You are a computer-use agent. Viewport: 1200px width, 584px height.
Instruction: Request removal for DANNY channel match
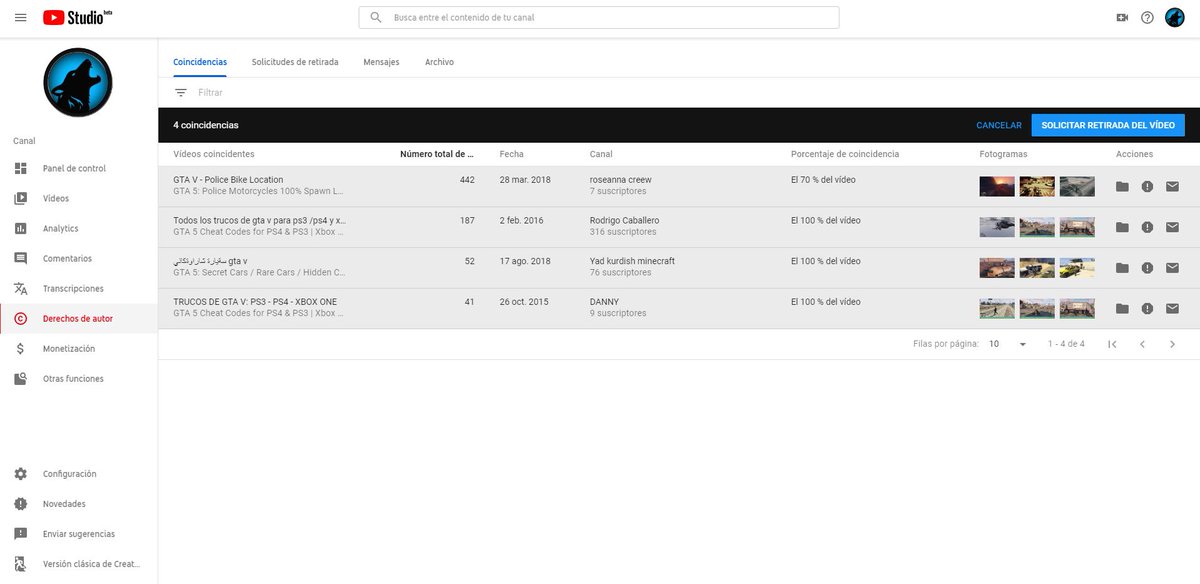coord(1147,308)
